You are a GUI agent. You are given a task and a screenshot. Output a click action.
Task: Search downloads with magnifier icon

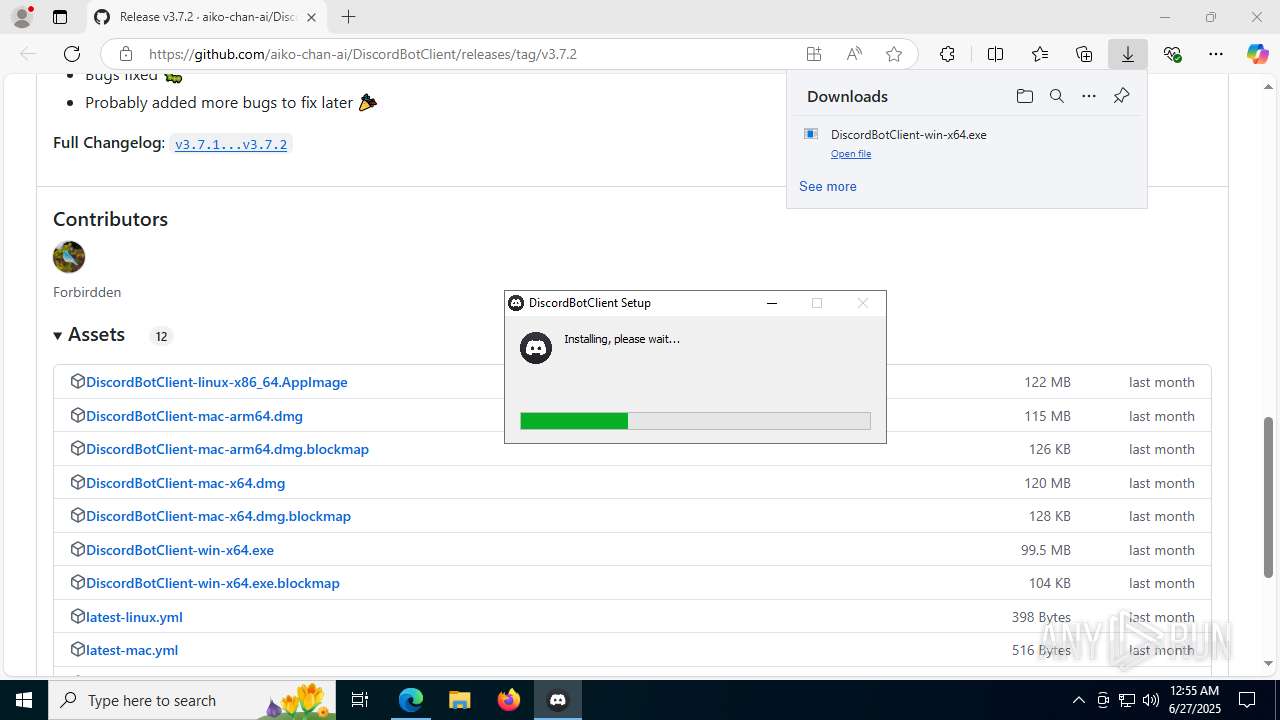(1056, 96)
